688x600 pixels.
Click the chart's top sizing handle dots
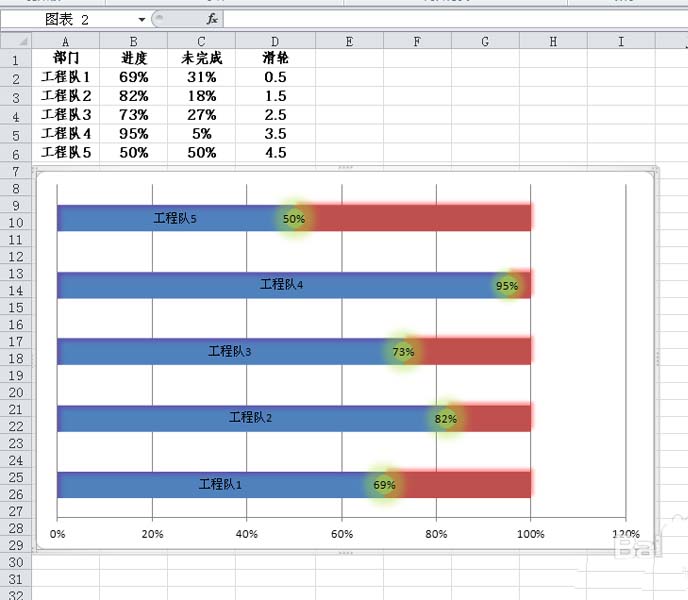click(346, 167)
